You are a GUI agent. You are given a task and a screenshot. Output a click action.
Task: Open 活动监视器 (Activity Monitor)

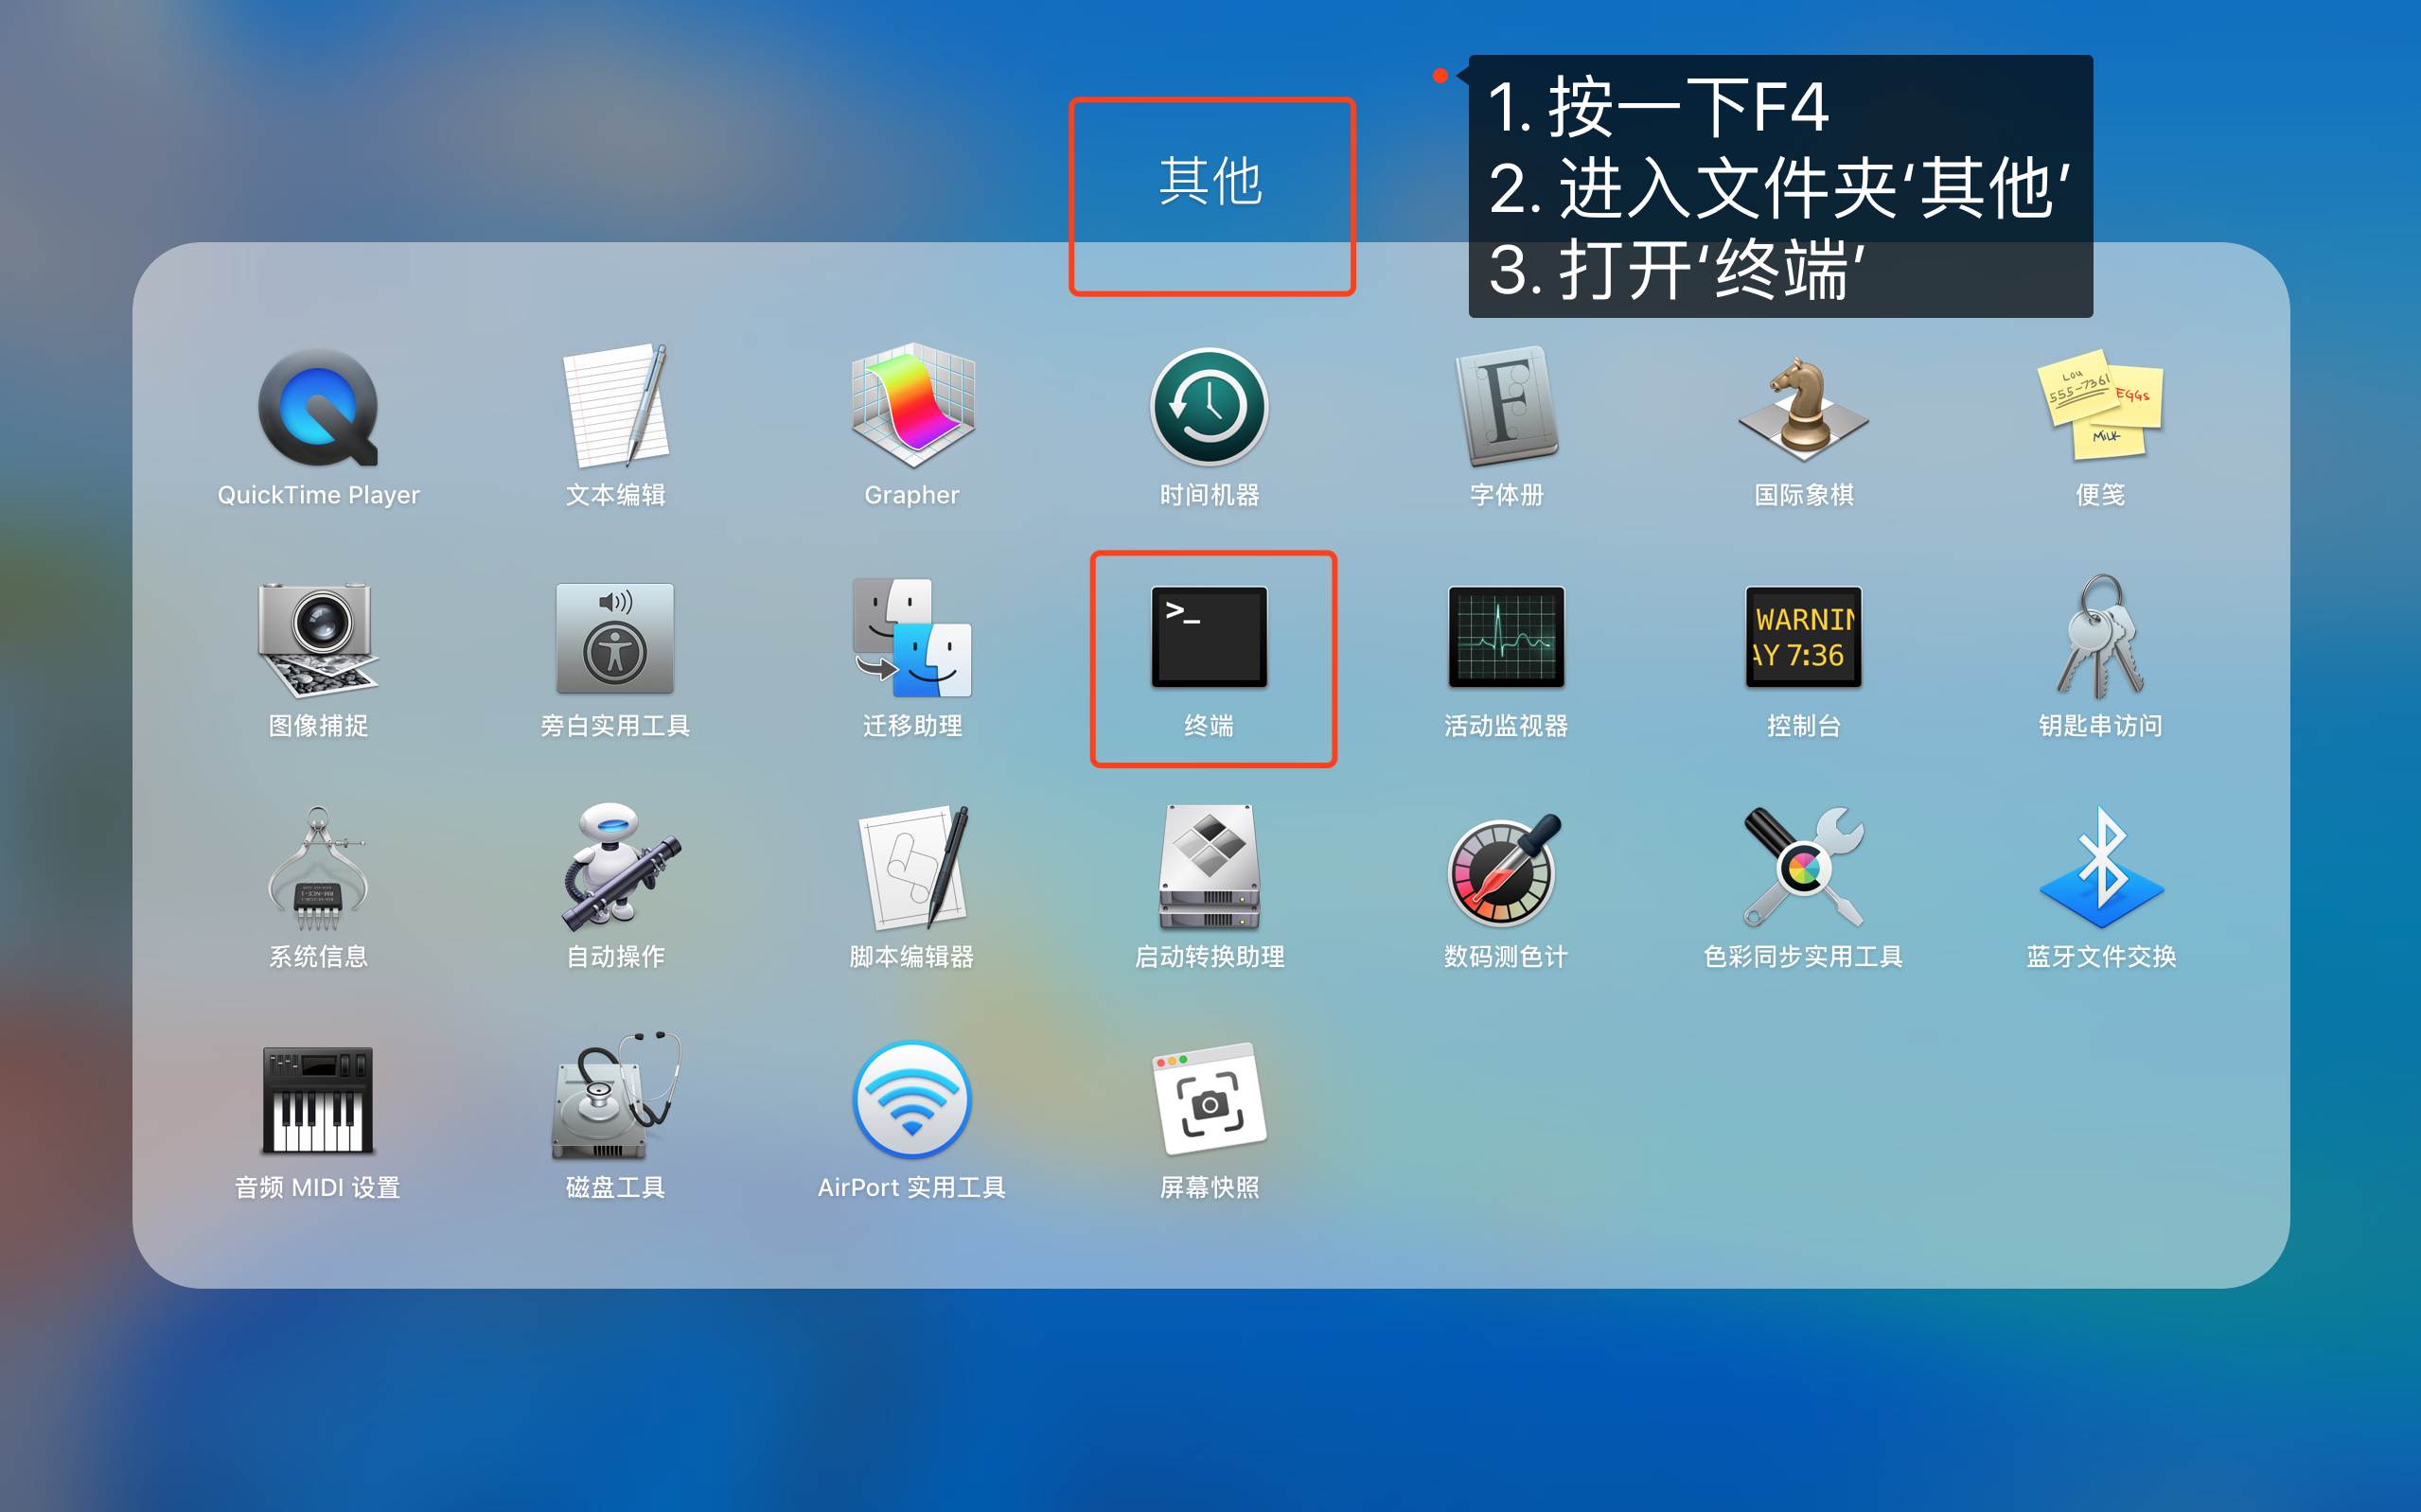pos(1504,640)
